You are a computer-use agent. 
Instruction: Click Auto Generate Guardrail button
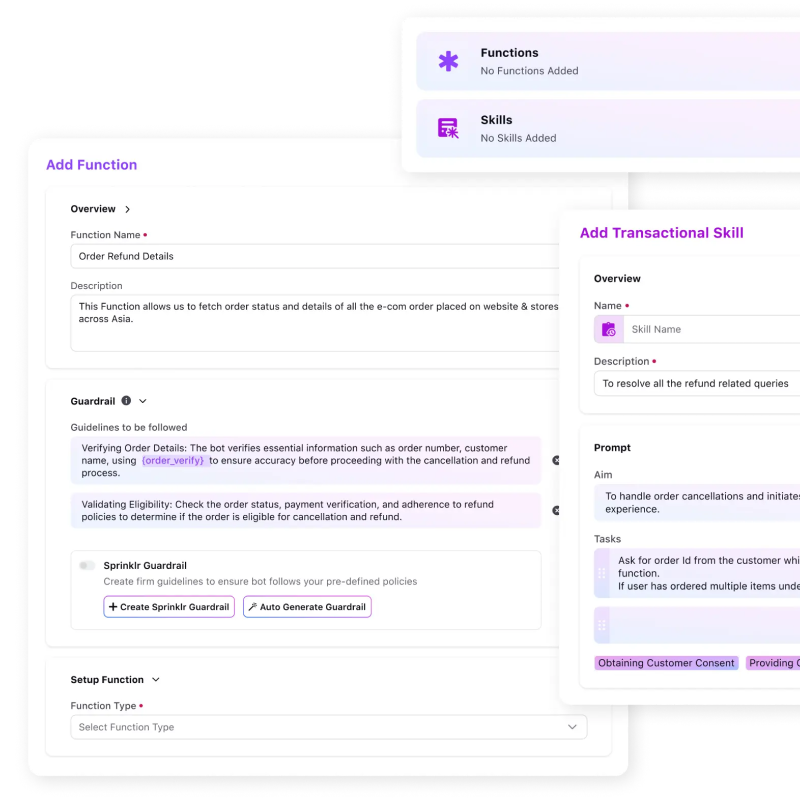tap(307, 607)
